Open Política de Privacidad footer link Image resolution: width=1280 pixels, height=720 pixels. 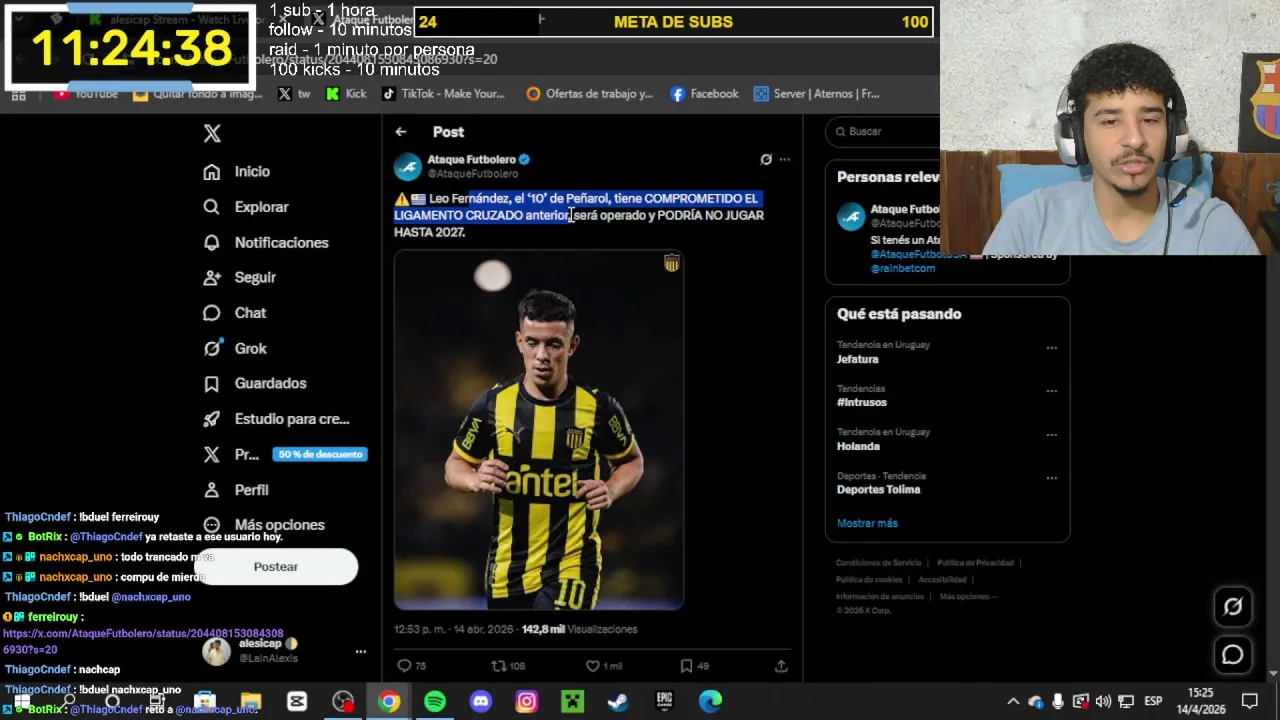click(975, 563)
